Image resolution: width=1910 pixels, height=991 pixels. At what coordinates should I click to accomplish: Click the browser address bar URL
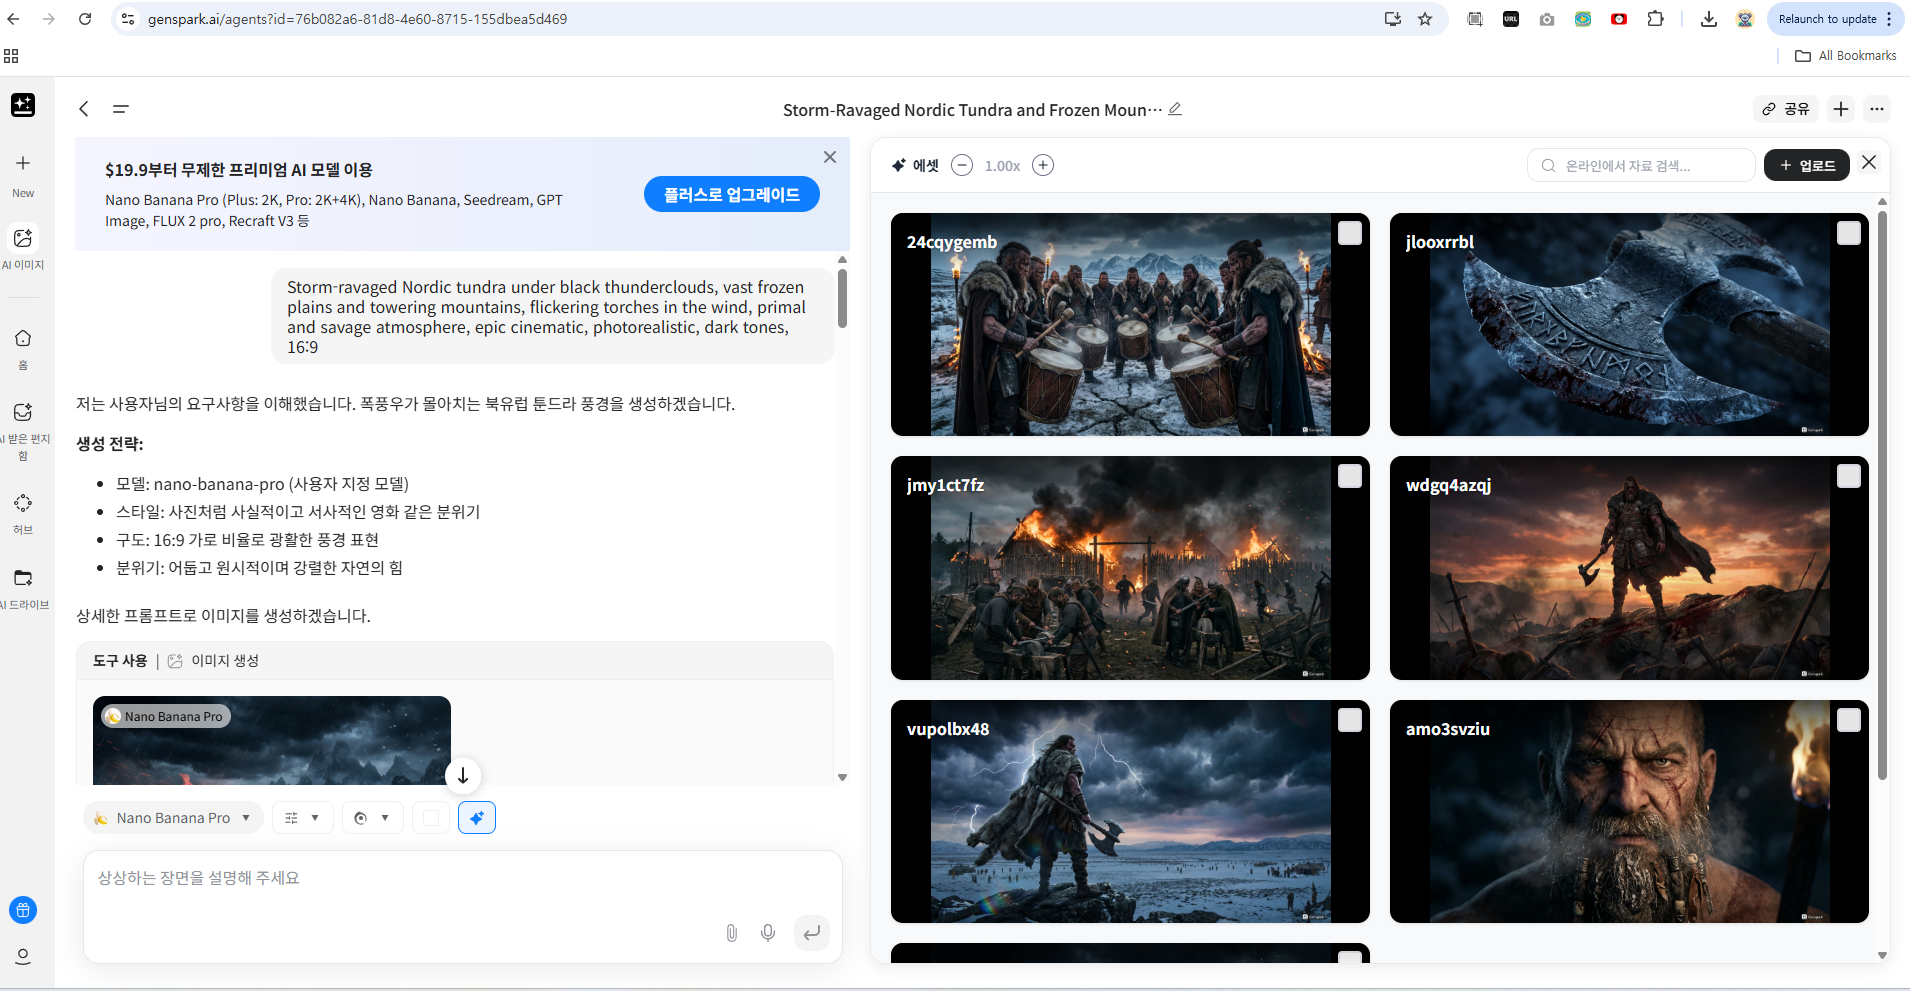(357, 19)
